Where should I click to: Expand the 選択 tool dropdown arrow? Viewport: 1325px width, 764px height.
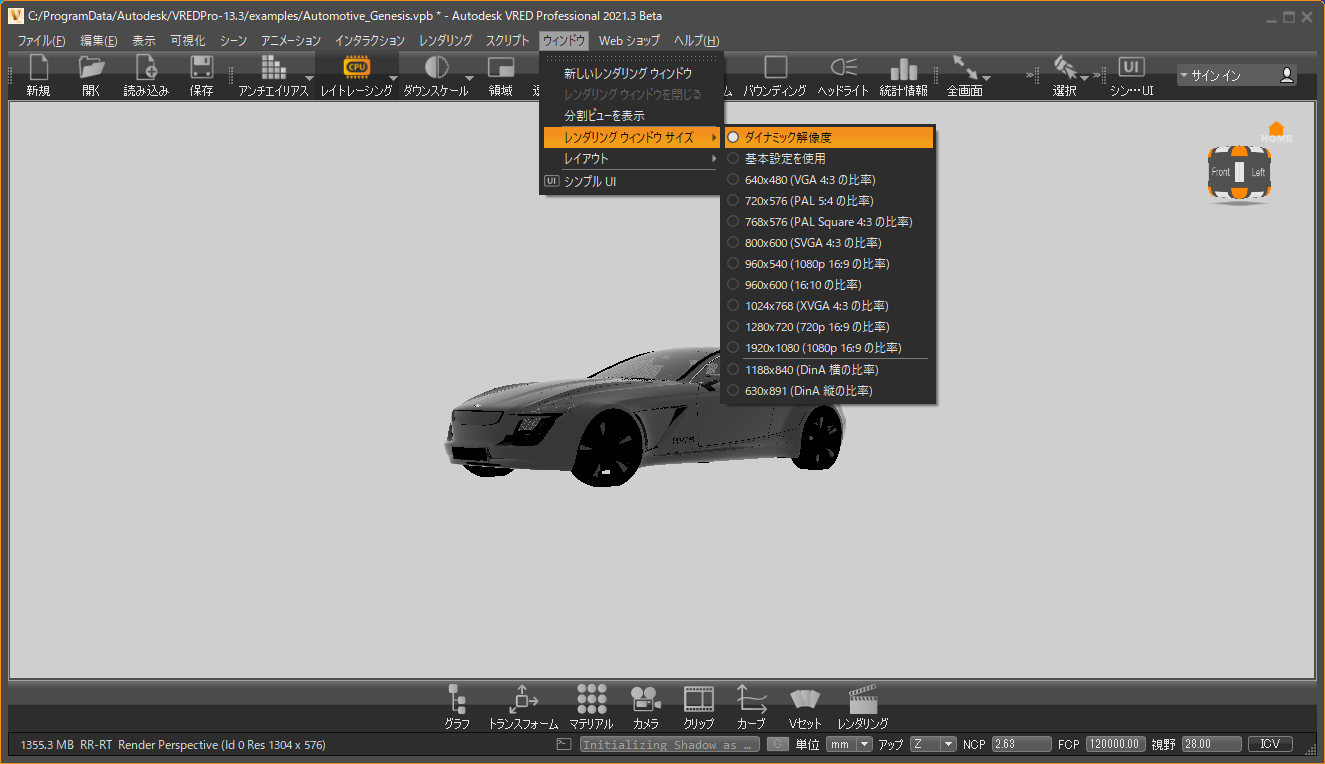click(x=1084, y=78)
